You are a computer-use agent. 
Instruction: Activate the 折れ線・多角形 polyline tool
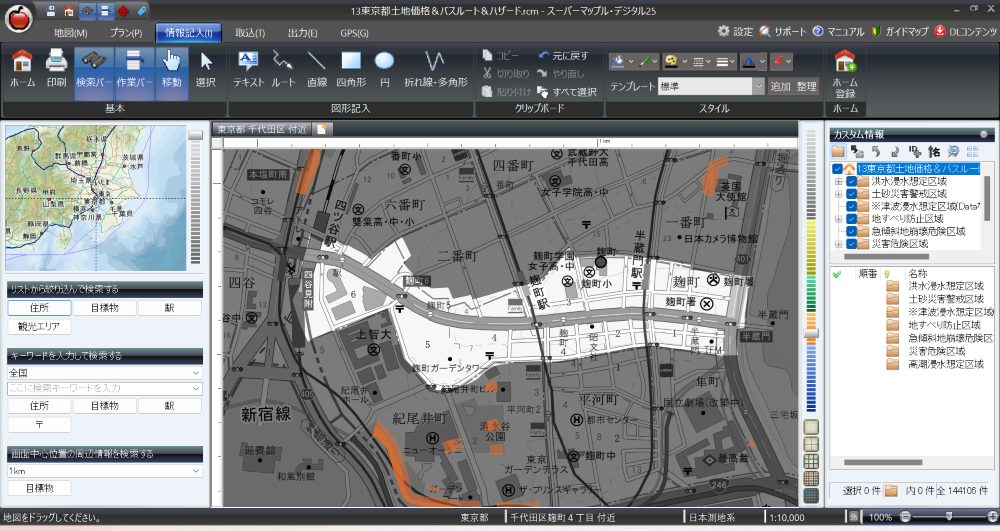[435, 68]
